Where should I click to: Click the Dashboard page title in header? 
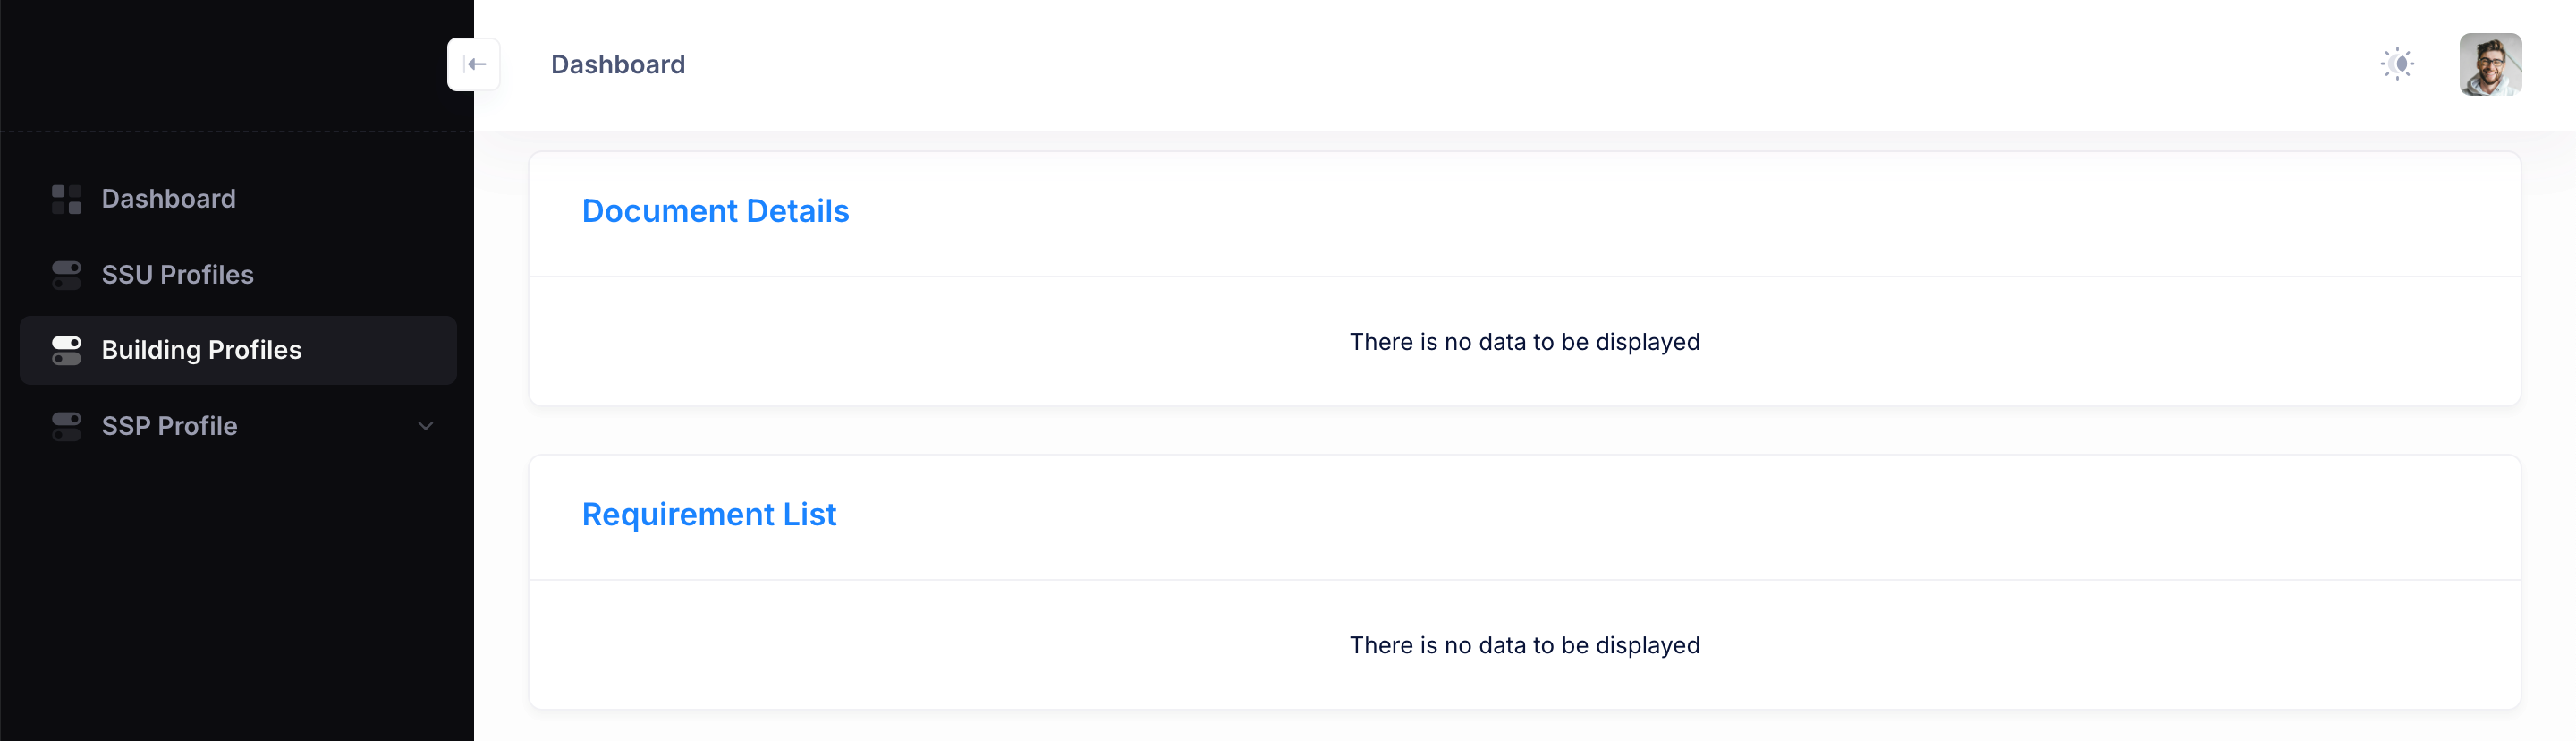click(617, 65)
